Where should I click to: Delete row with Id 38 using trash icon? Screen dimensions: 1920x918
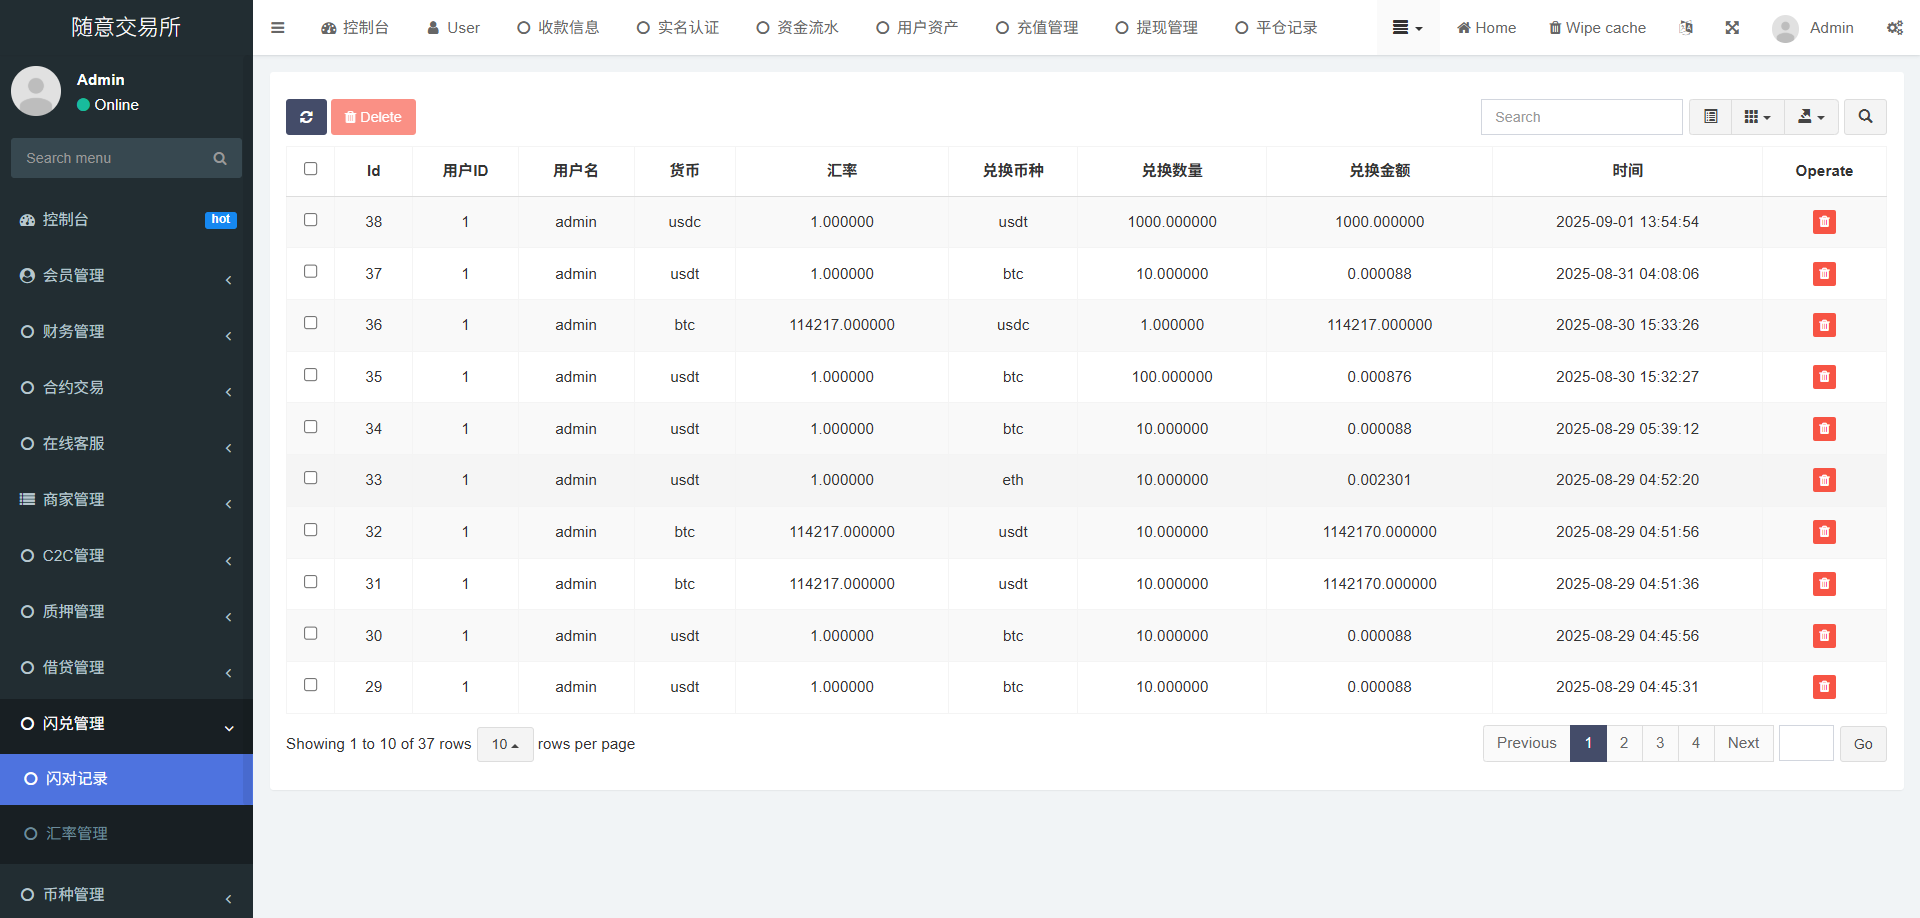pyautogui.click(x=1824, y=222)
